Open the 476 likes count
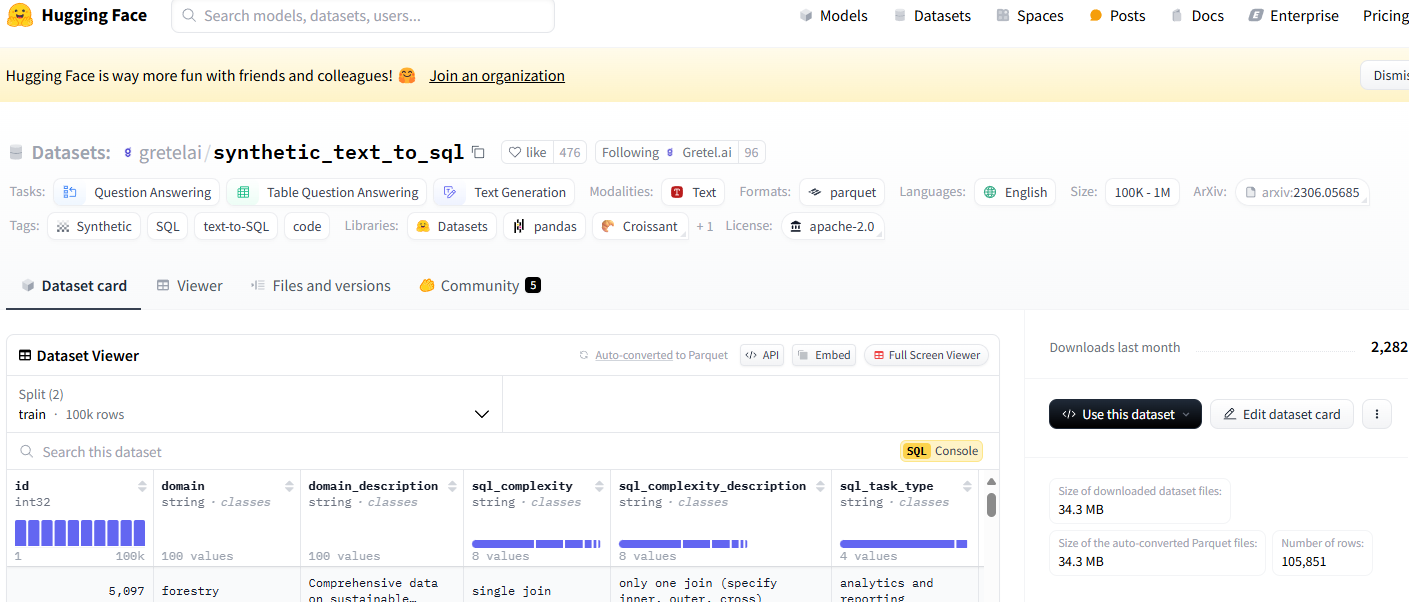This screenshot has width=1409, height=602. pyautogui.click(x=570, y=152)
